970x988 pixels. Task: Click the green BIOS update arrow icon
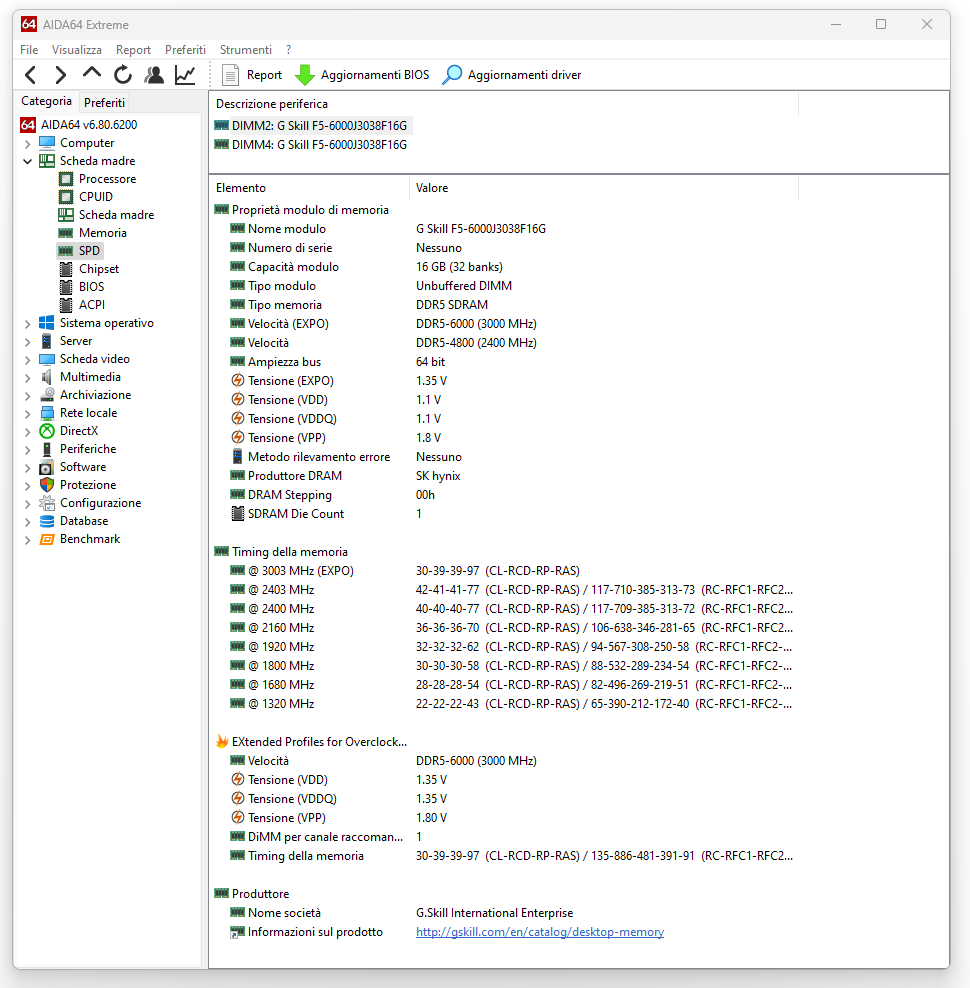[x=305, y=75]
